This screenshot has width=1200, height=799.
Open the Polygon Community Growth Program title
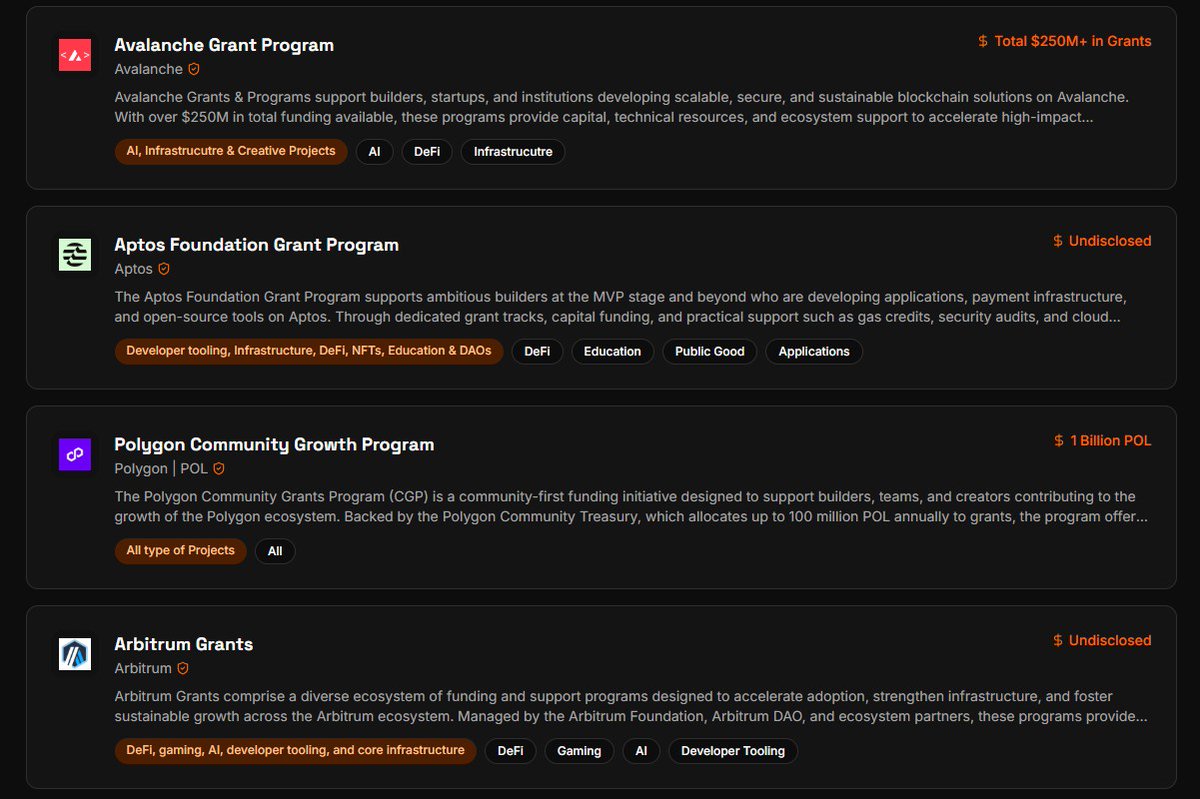274,444
